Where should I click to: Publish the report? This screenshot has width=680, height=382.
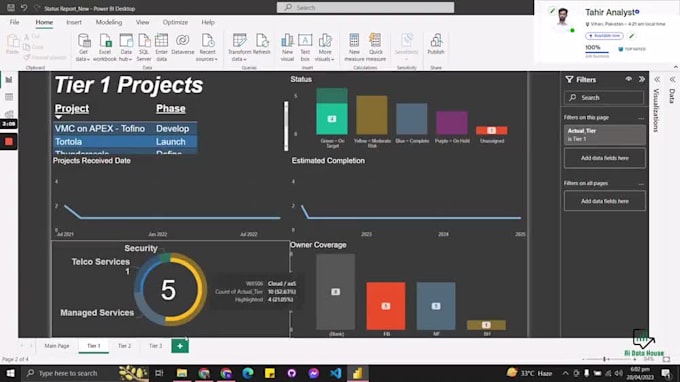click(436, 44)
